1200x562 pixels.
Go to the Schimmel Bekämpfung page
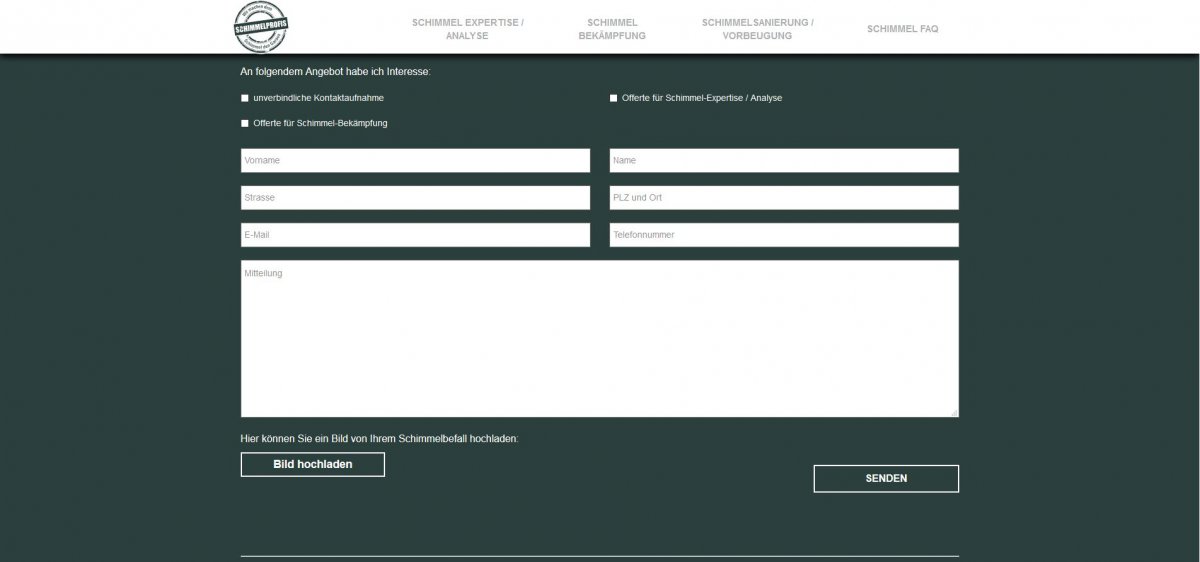tap(612, 28)
